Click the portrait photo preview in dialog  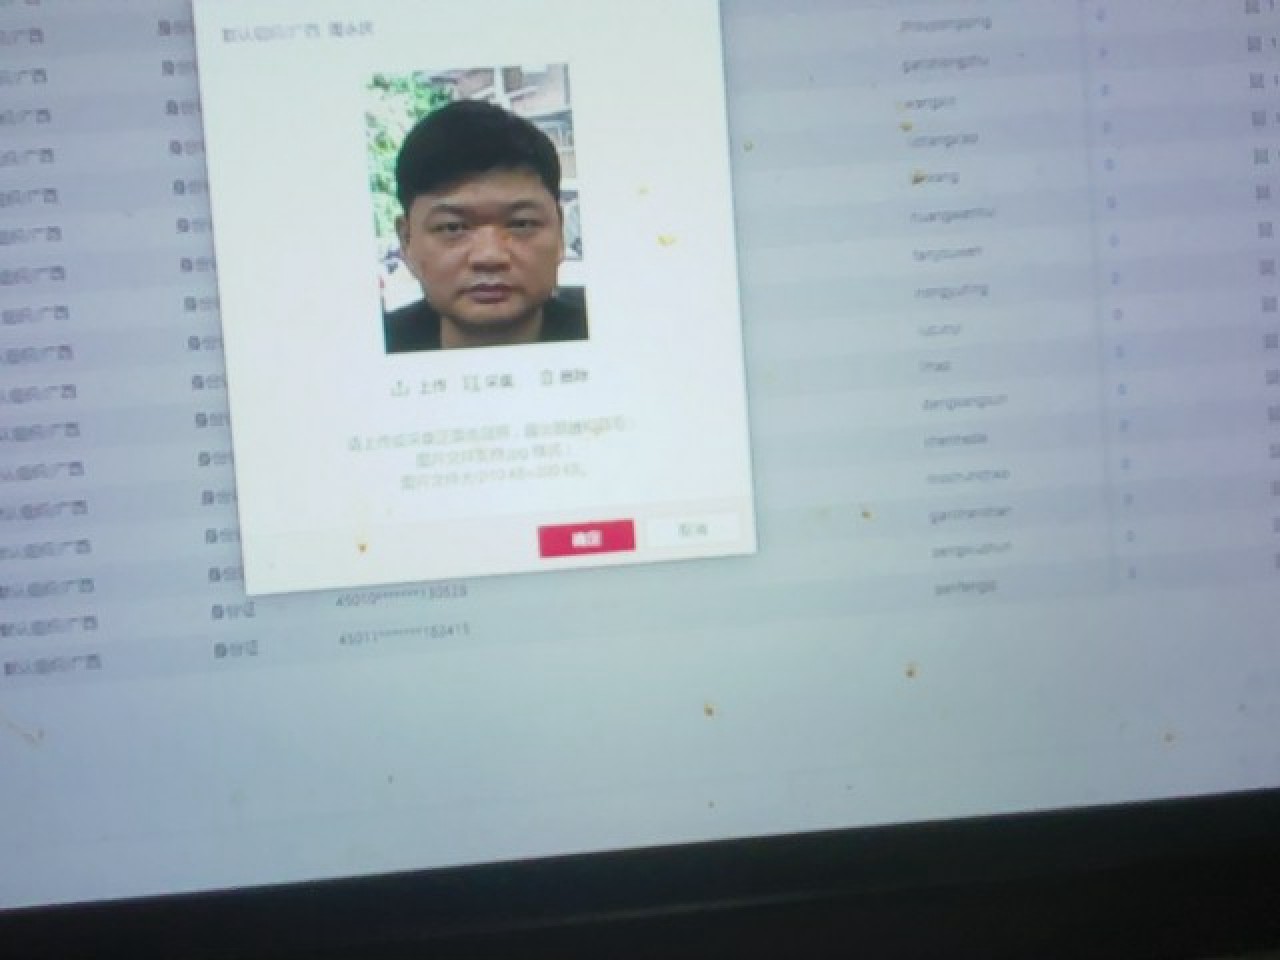click(475, 210)
